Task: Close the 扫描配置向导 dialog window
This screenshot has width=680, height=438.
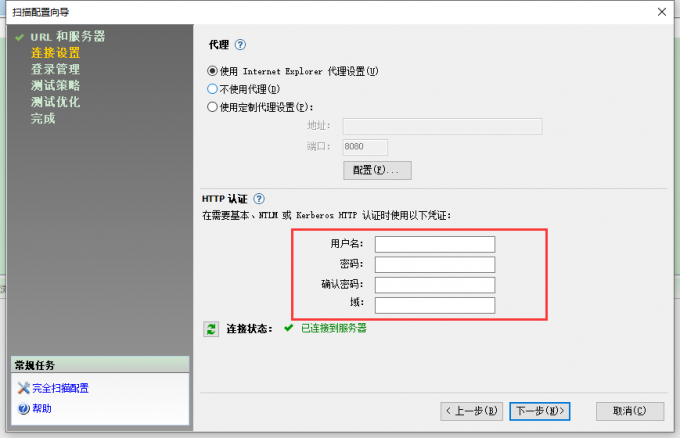Action: [x=661, y=11]
